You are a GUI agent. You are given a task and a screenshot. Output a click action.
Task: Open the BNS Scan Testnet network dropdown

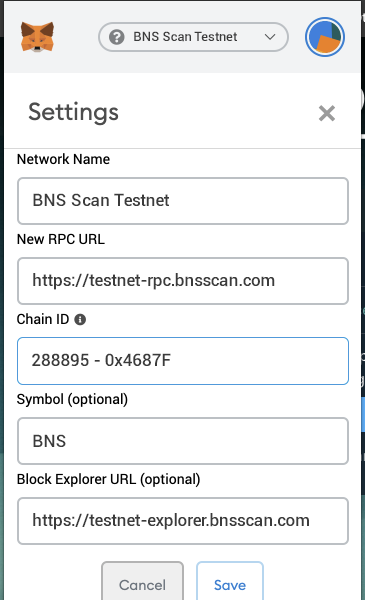(193, 37)
